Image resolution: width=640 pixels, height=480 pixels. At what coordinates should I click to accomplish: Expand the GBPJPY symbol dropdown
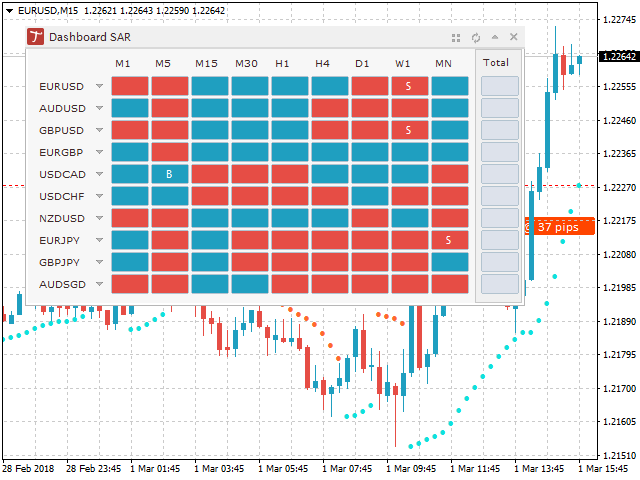point(99,262)
